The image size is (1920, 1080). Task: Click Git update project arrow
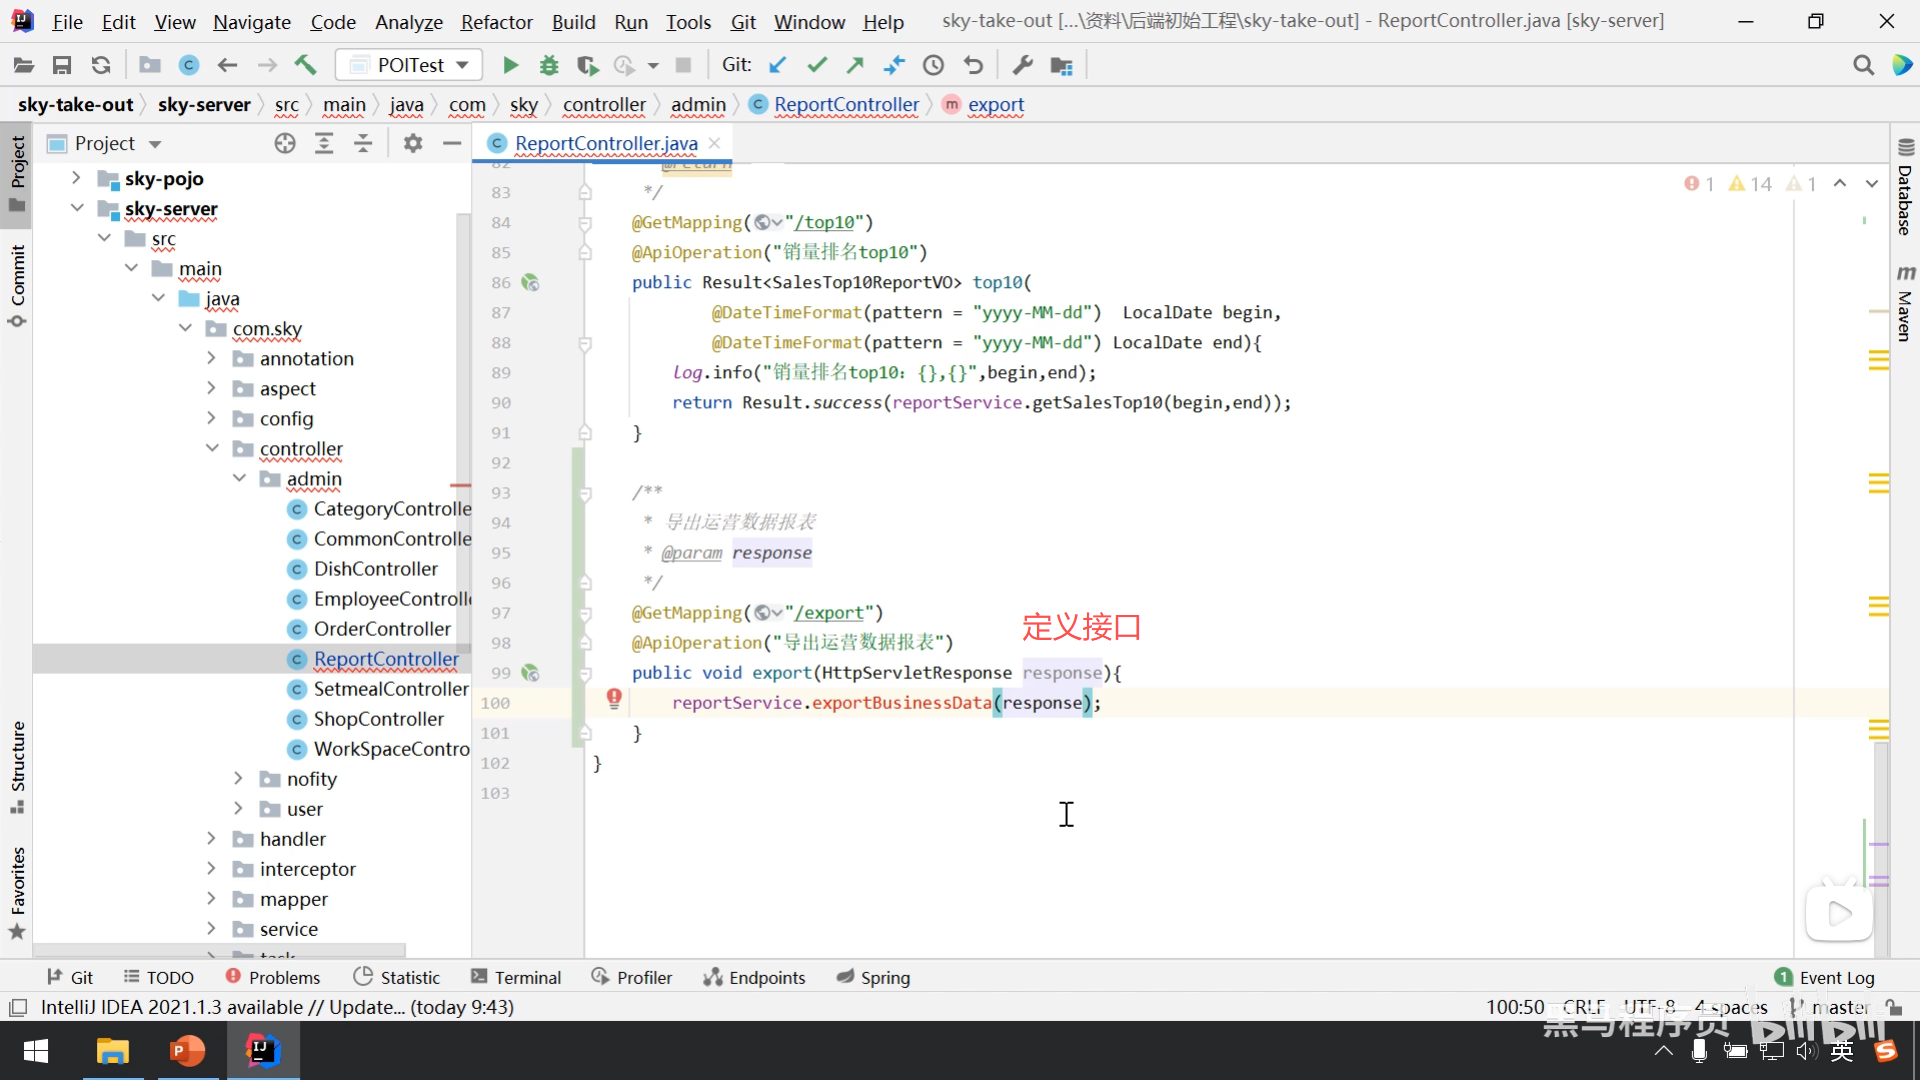coord(777,65)
